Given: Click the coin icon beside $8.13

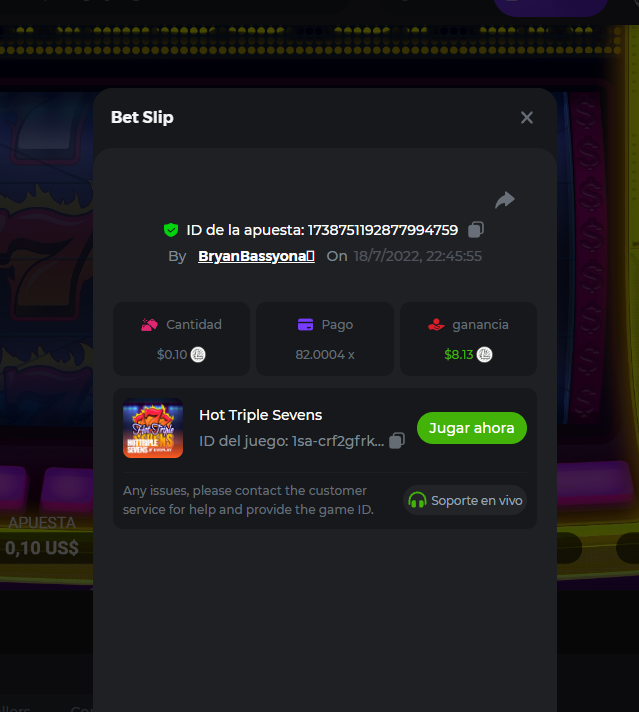Looking at the screenshot, I should [485, 354].
